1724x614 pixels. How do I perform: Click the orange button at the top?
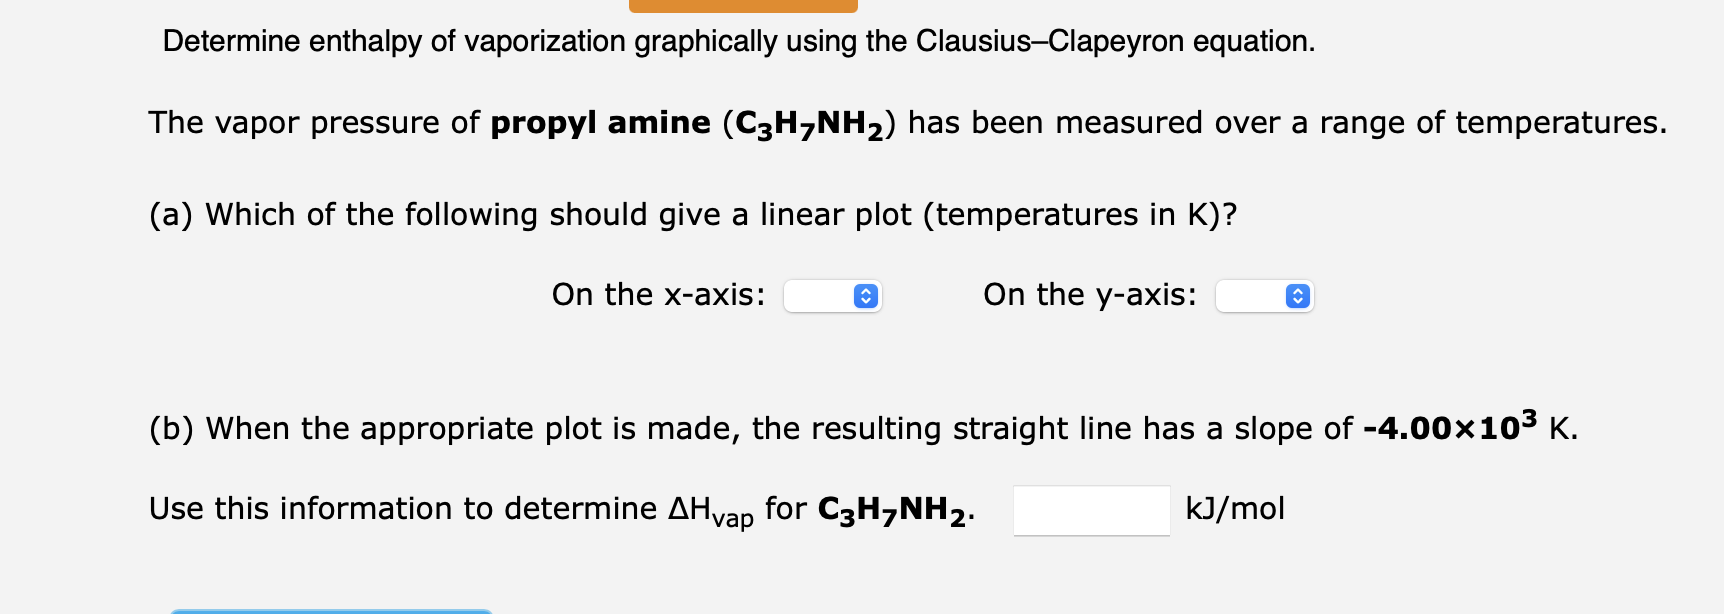point(743,4)
